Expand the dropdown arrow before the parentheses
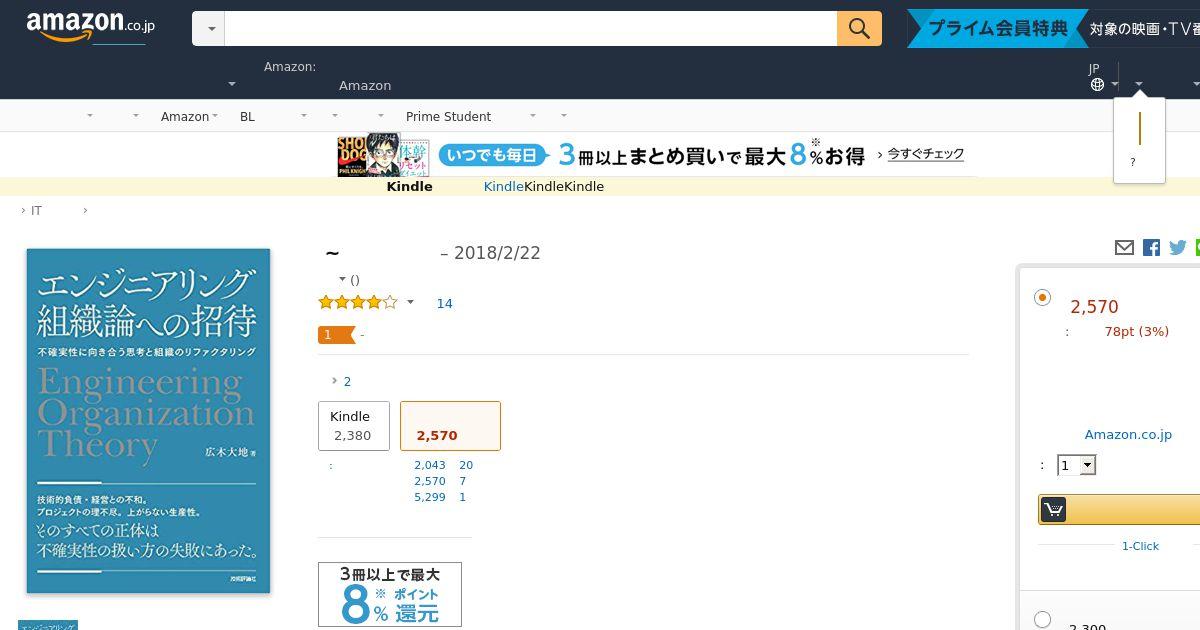 coord(343,279)
